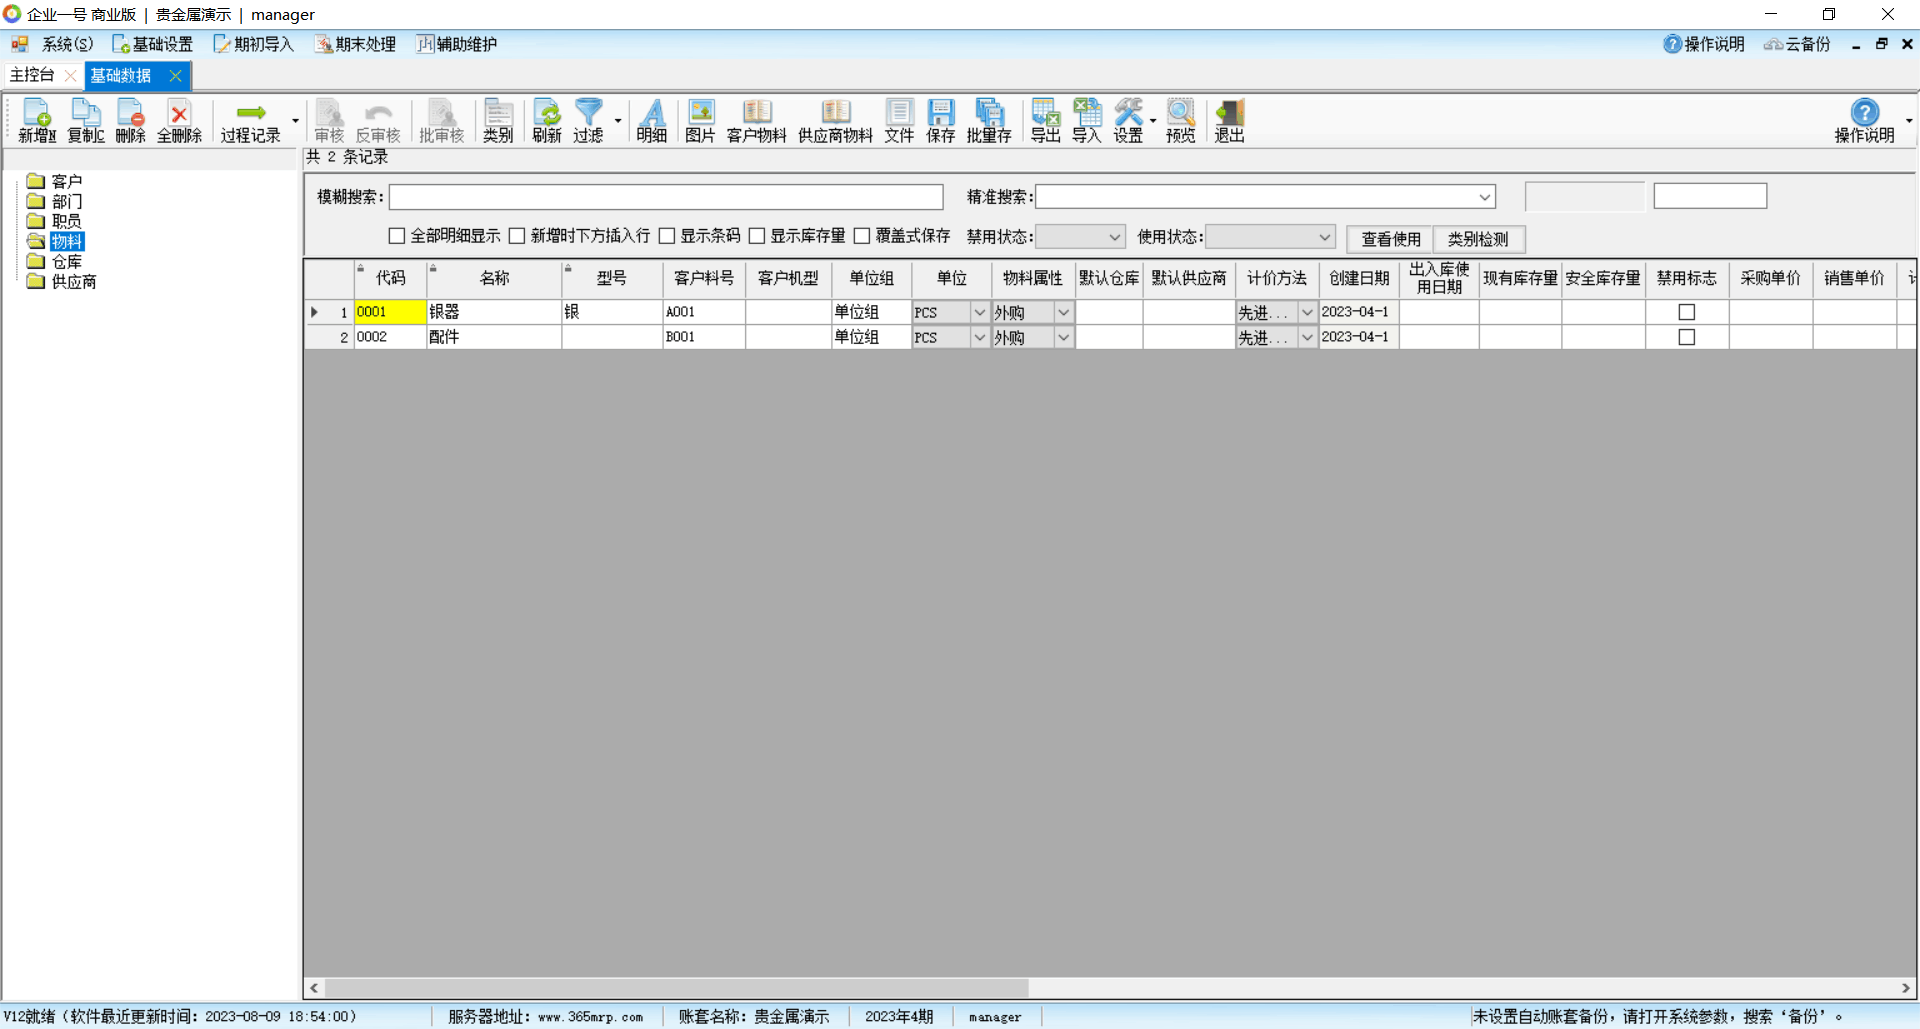Image resolution: width=1920 pixels, height=1029 pixels.
Task: Switch to the 主控台 tab
Action: pos(32,75)
